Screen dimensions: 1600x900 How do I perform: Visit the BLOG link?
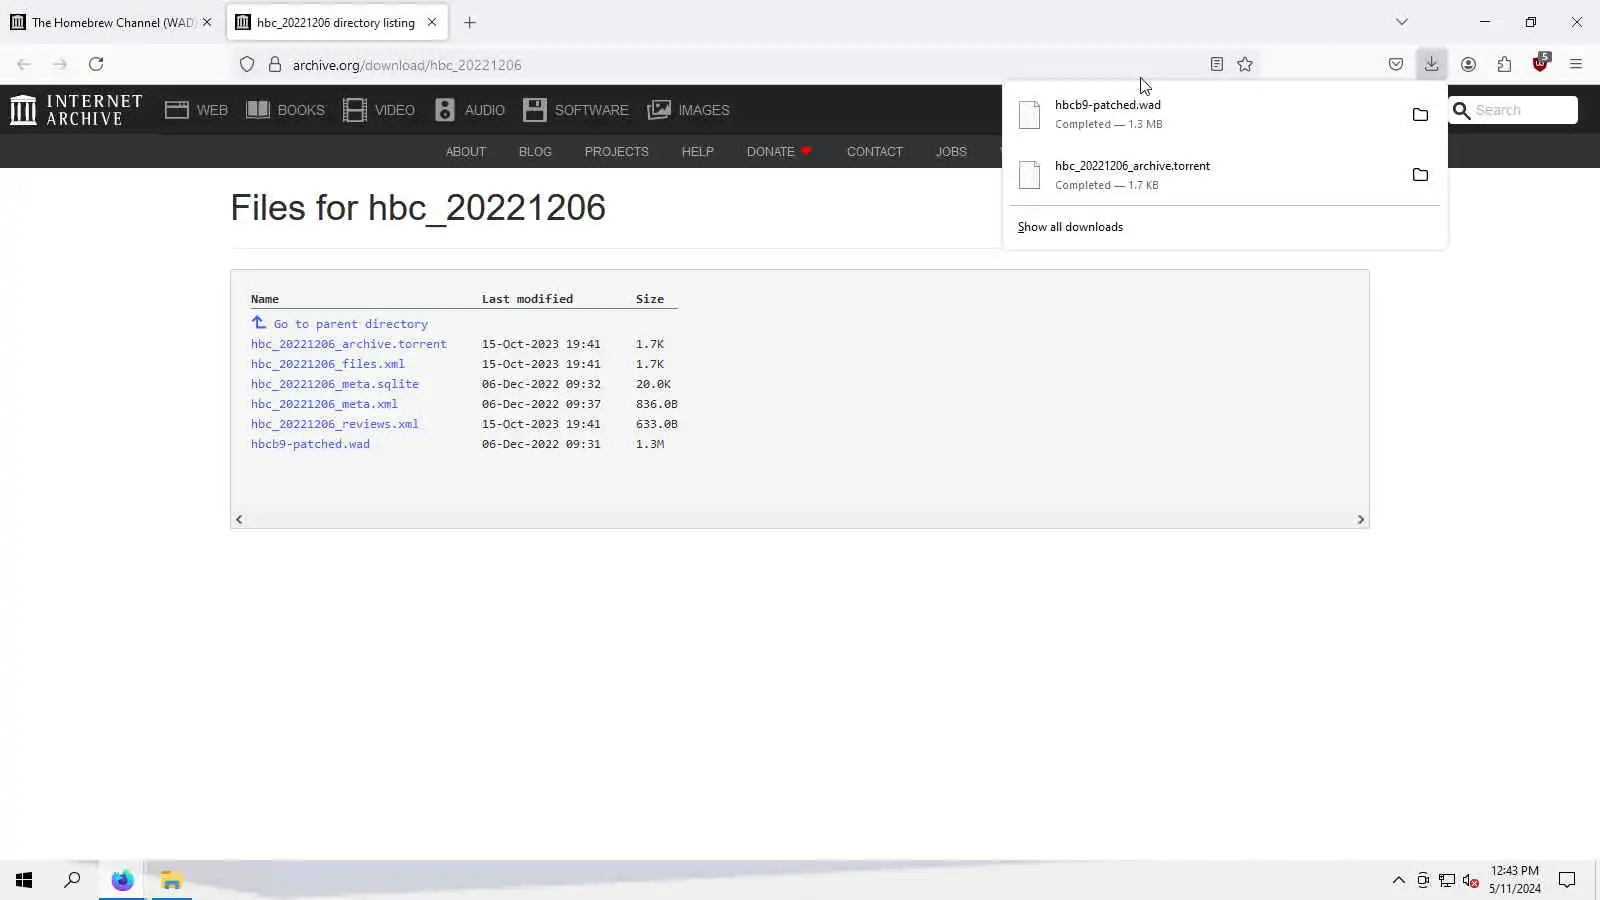[535, 152]
